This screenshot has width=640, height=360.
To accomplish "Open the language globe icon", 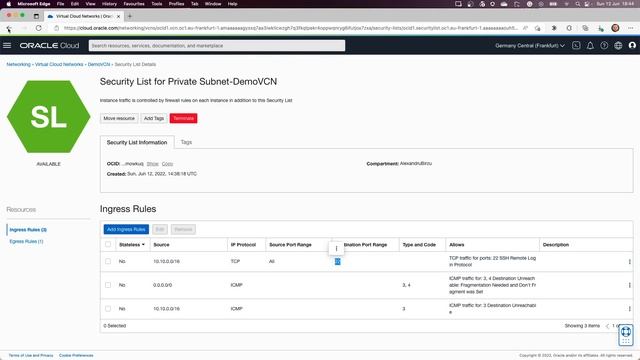I will pos(618,46).
